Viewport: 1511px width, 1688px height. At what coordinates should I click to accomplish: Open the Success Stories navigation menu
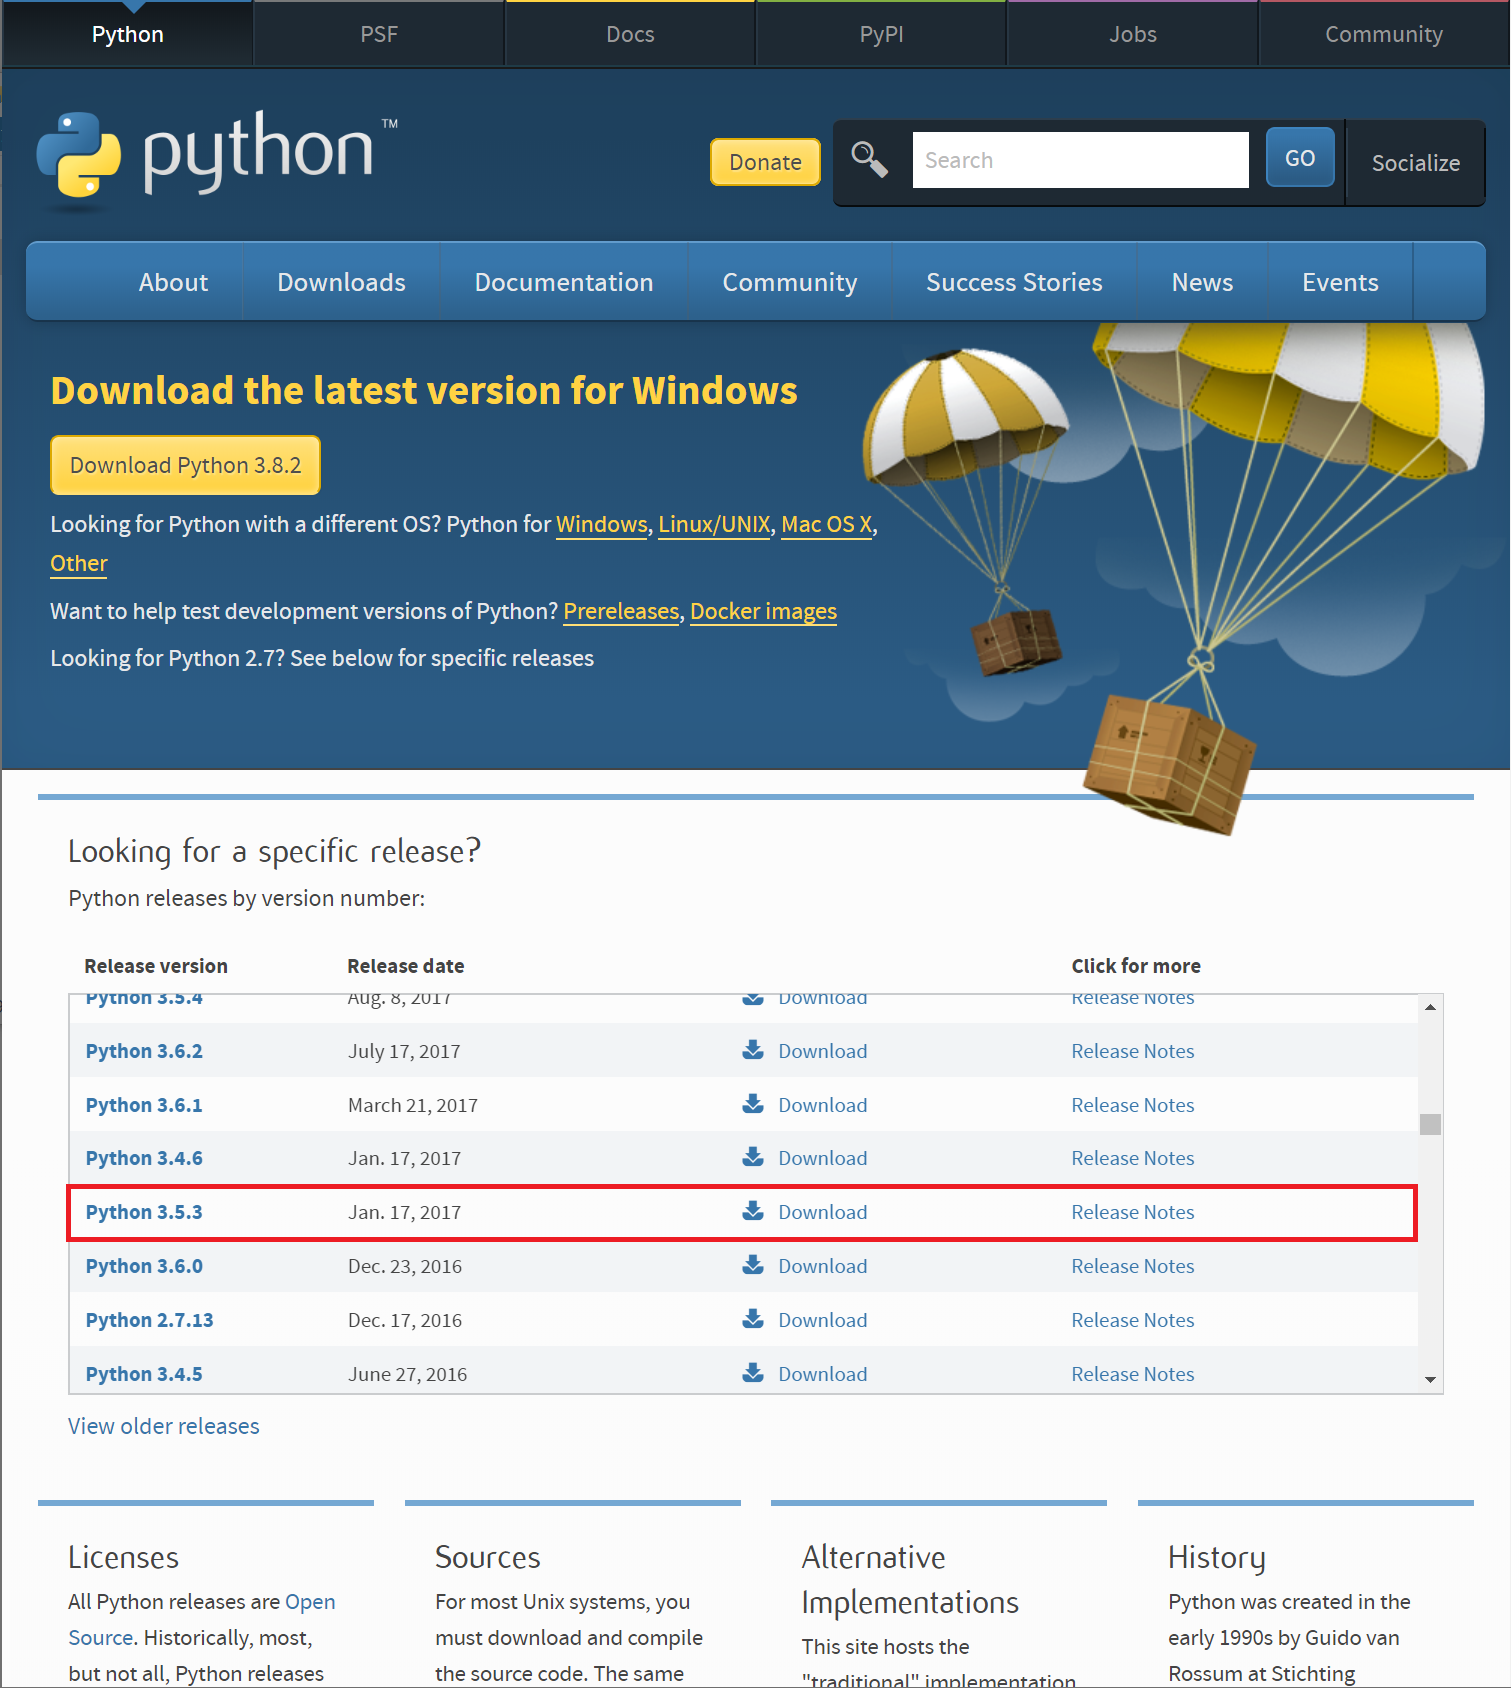pyautogui.click(x=1014, y=282)
